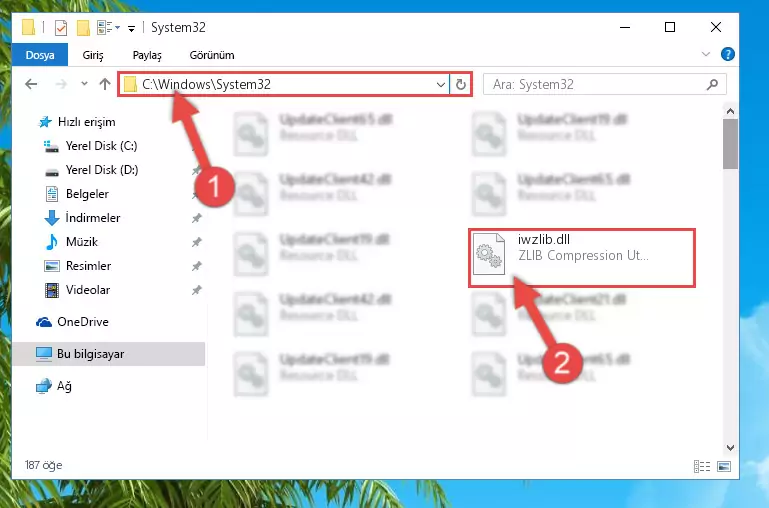Click the star icon beside Hızlı erişim
The width and height of the screenshot is (769, 508).
[45, 122]
